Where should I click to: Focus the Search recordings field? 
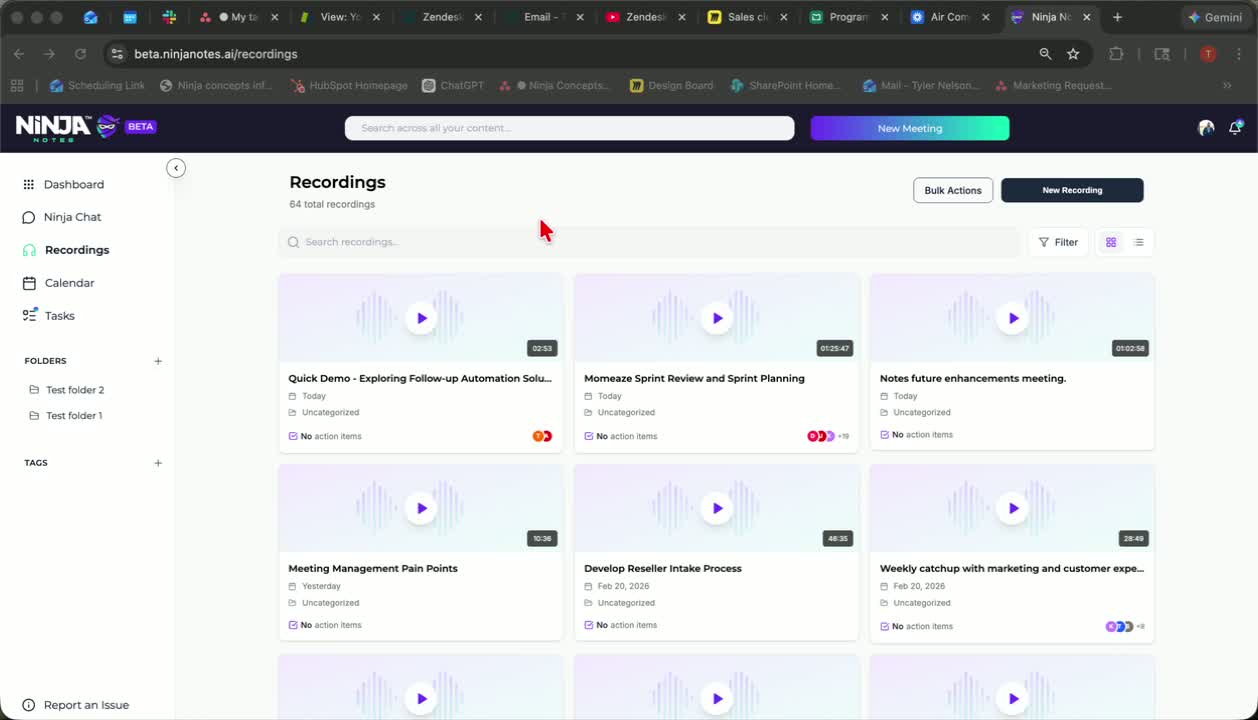649,242
